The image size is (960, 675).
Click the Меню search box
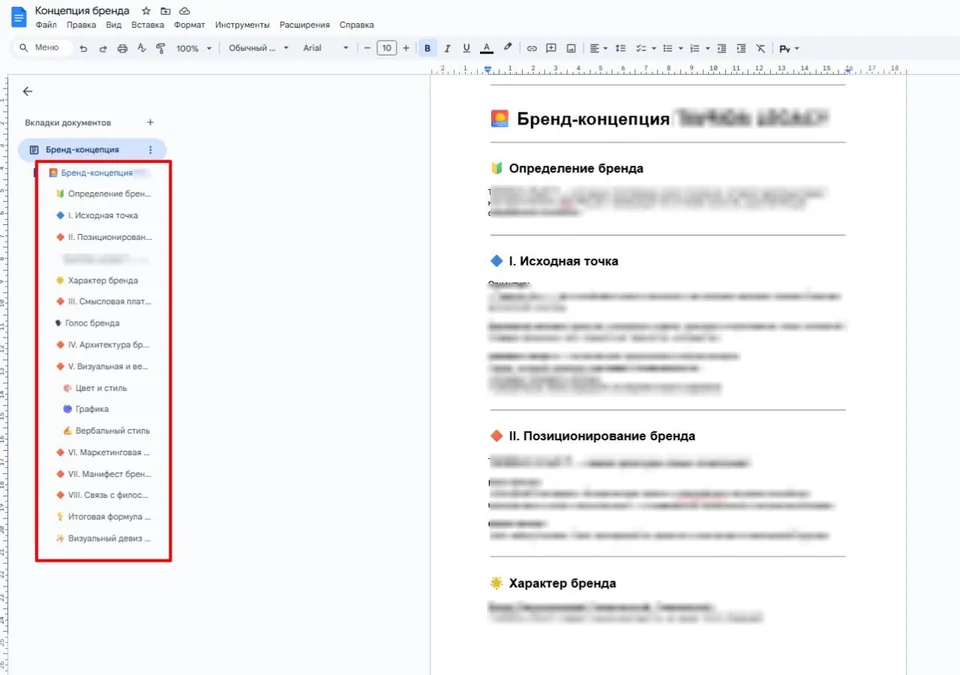point(42,47)
